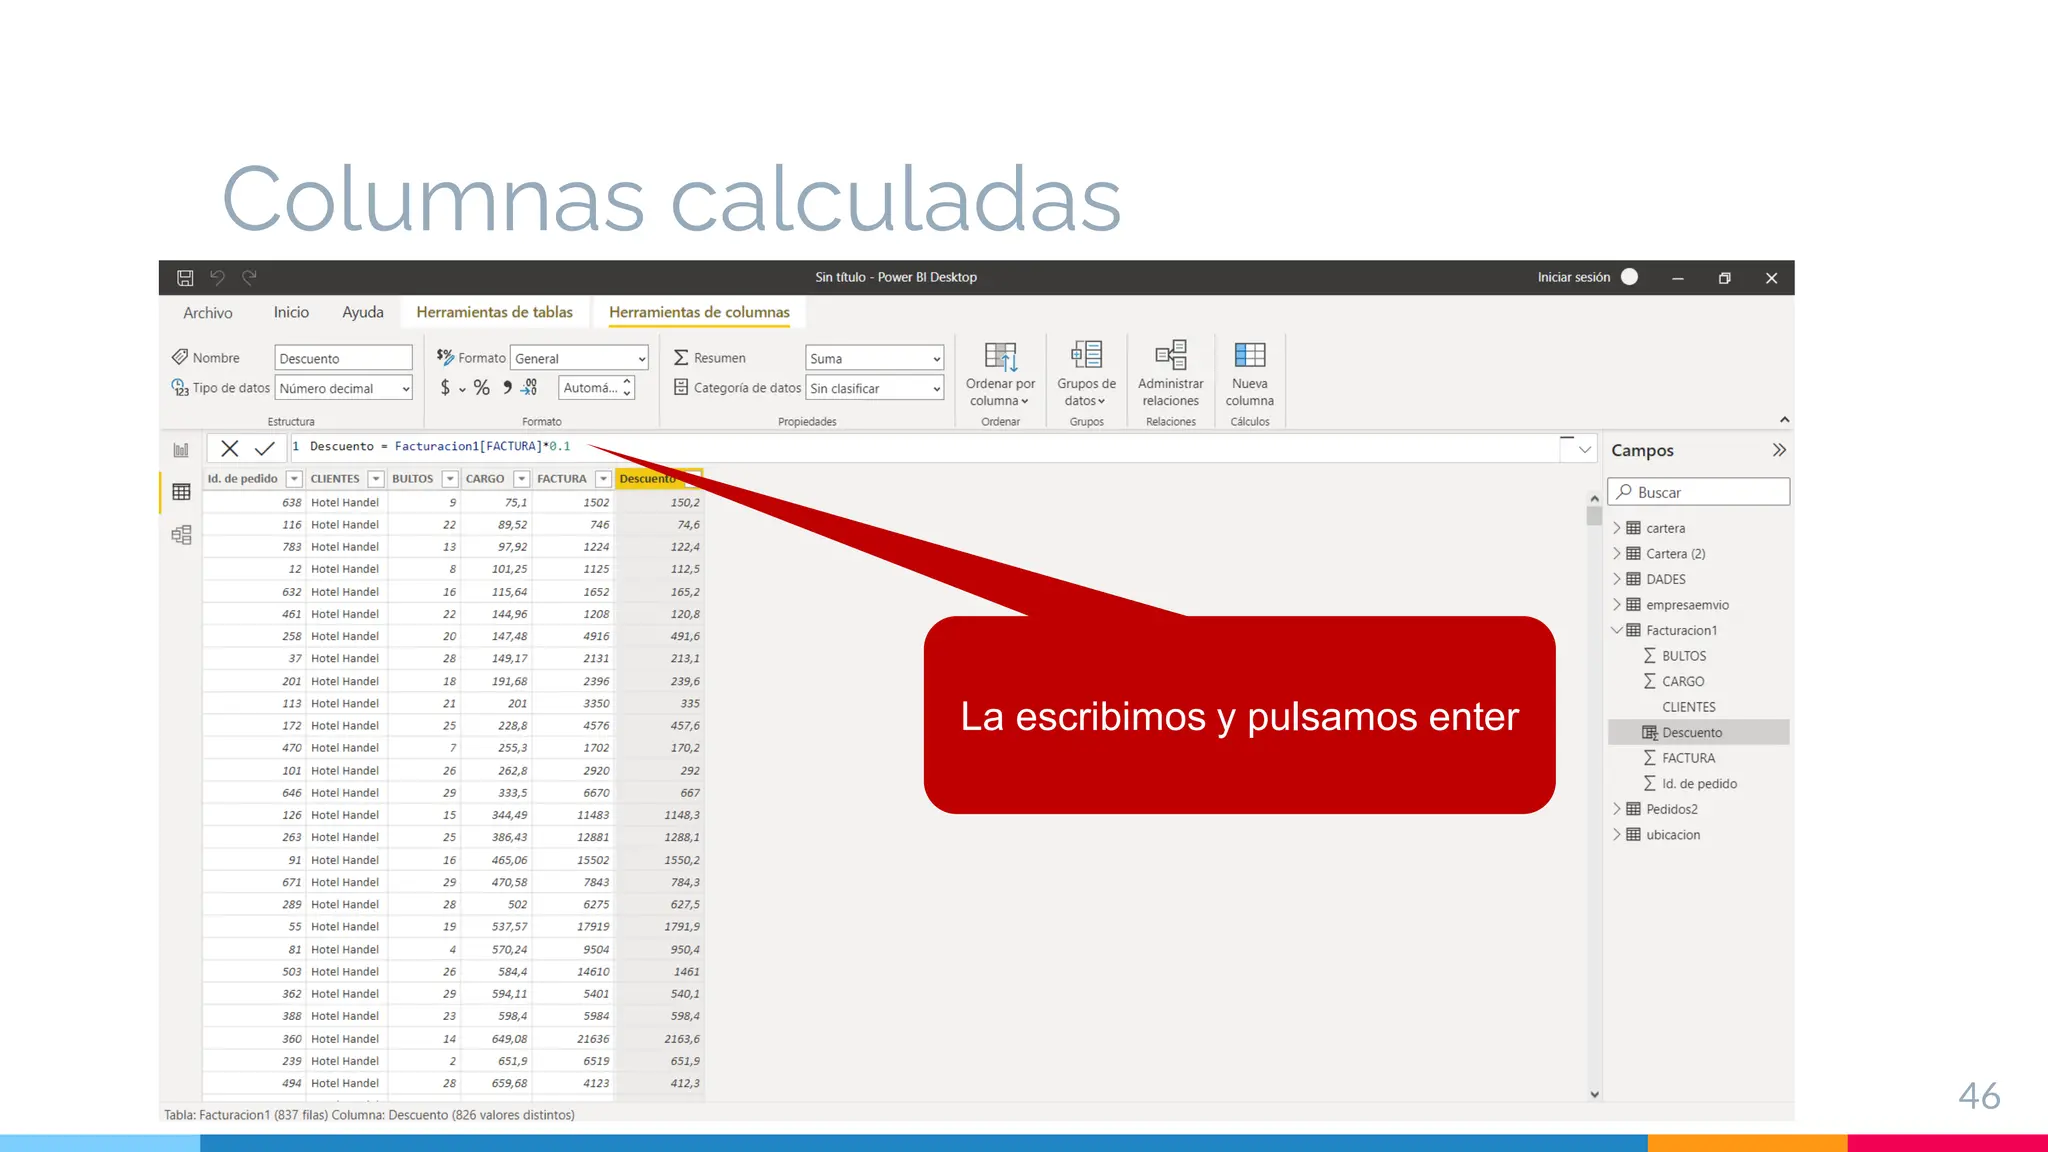Collapse the Facturacion1 table

point(1617,630)
